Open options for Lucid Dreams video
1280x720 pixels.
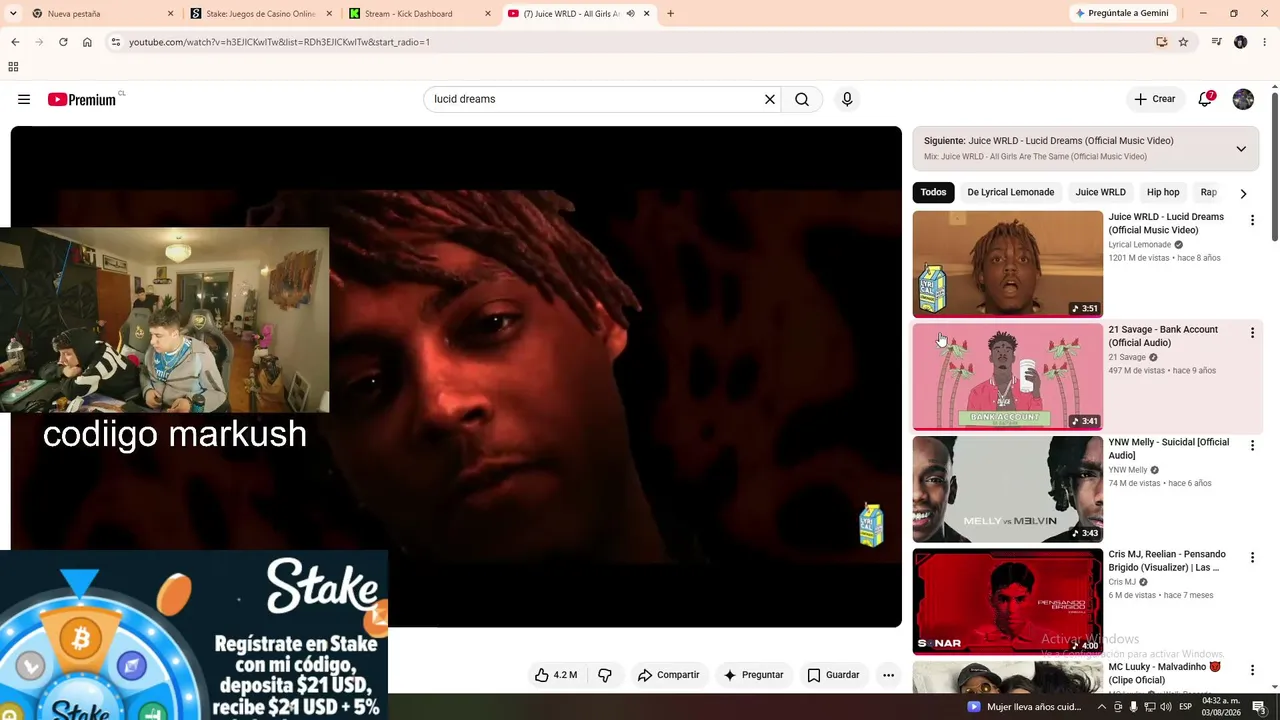(x=1252, y=220)
